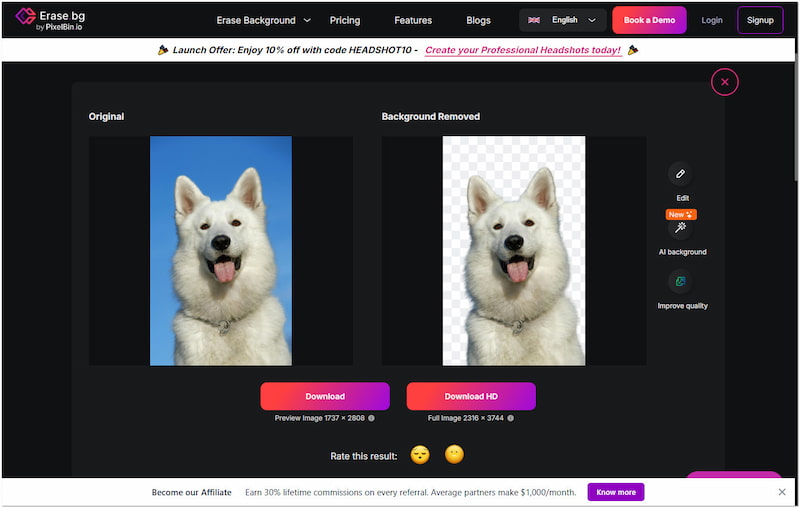Click info icon beside Preview Image size
The image size is (800, 508).
click(x=371, y=418)
